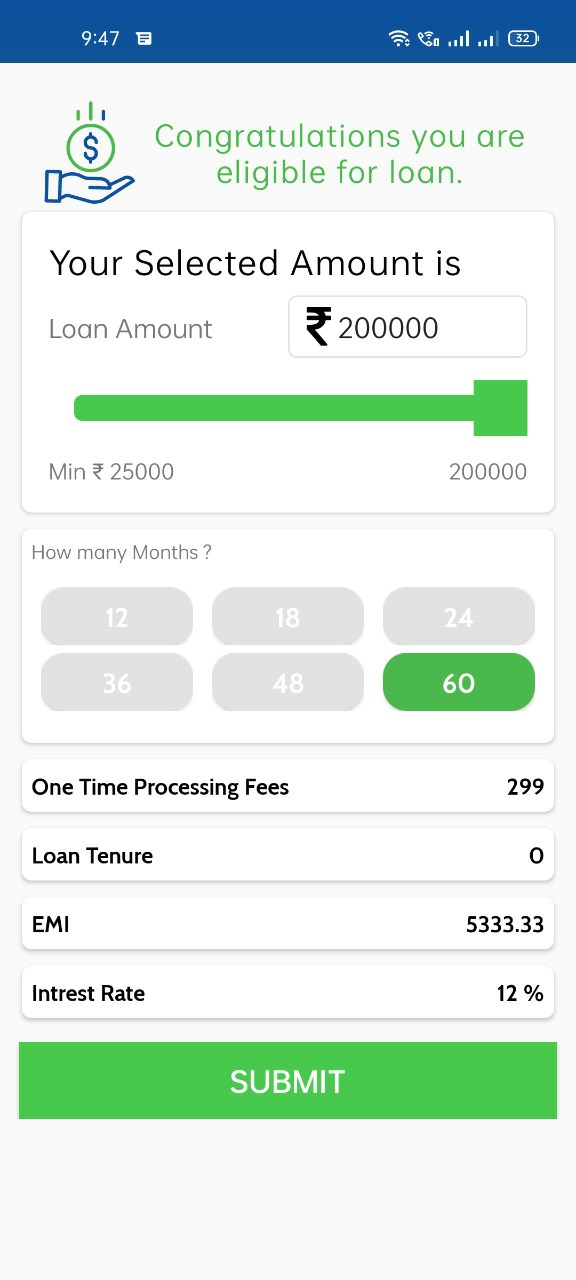Select the highlighted 60 months option
This screenshot has height=1280, width=576.
(x=459, y=682)
